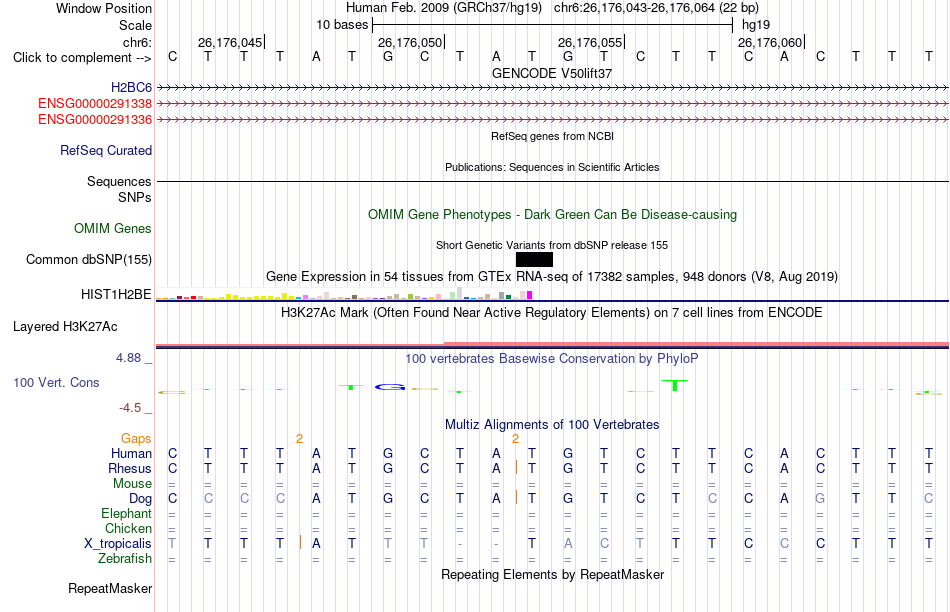Click the Mouse species row label
The height and width of the screenshot is (612, 950).
132,484
